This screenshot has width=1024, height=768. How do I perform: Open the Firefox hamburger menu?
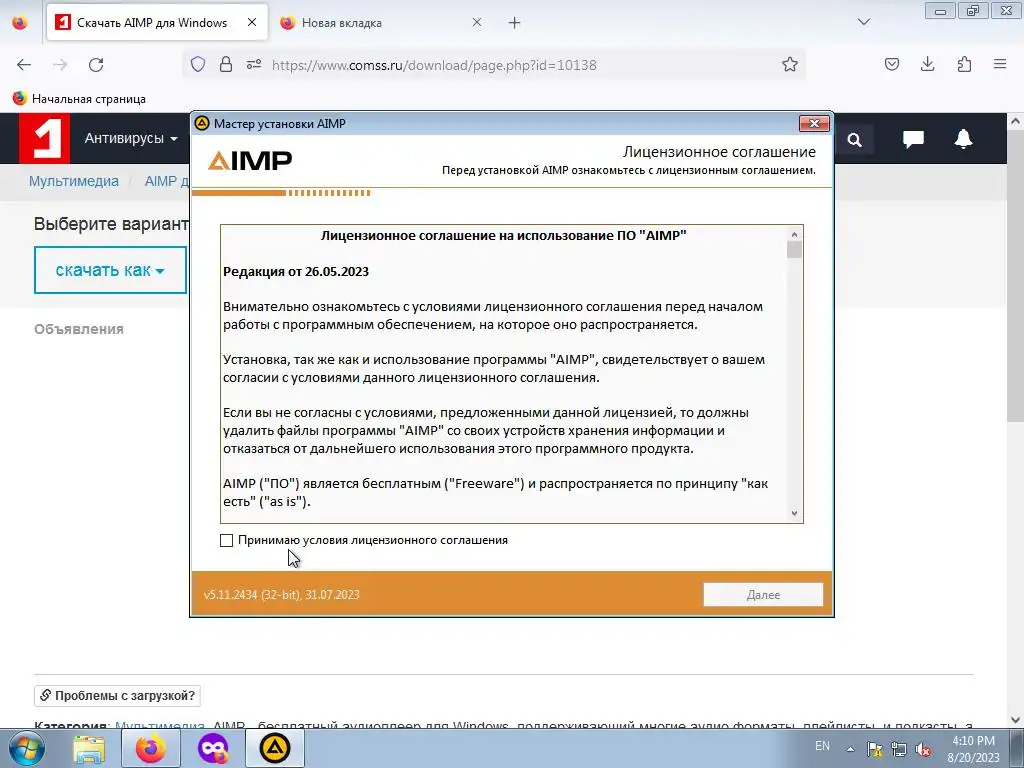click(x=1000, y=65)
